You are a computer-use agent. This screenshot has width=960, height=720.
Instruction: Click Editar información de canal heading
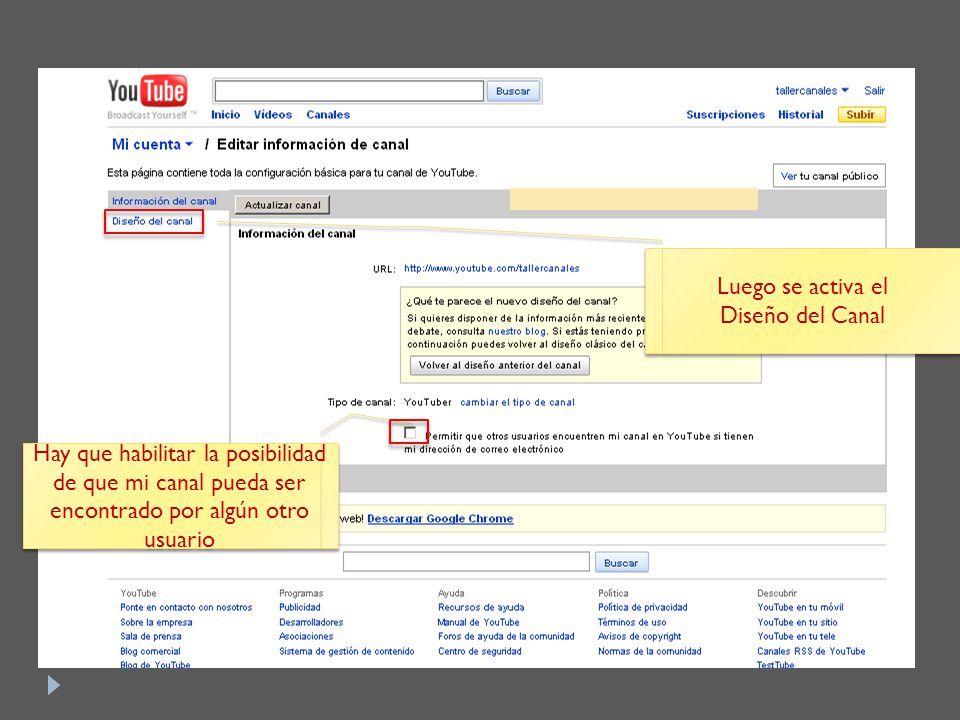pos(313,144)
